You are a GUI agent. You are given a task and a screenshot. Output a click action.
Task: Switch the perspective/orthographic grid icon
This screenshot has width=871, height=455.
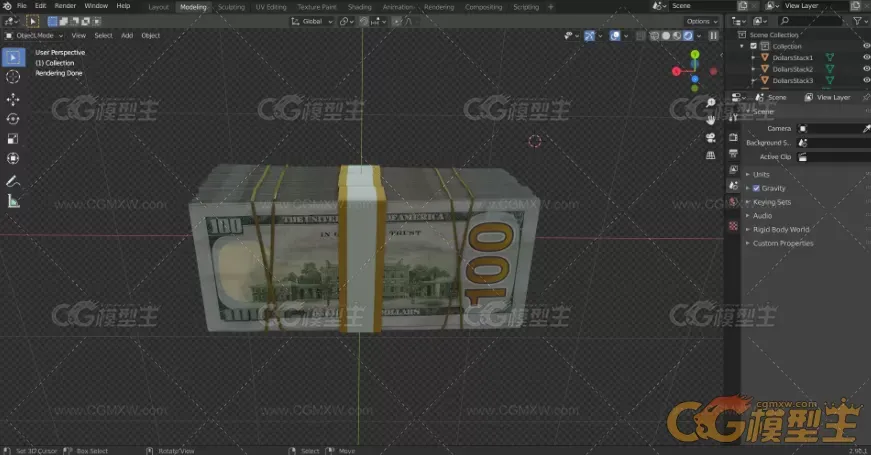710,156
